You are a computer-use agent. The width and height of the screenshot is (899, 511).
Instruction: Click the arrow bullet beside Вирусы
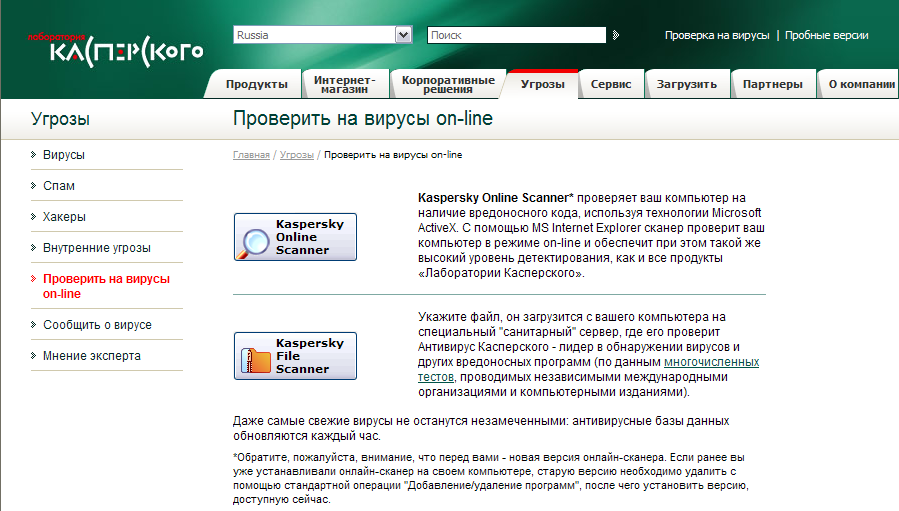pos(33,154)
